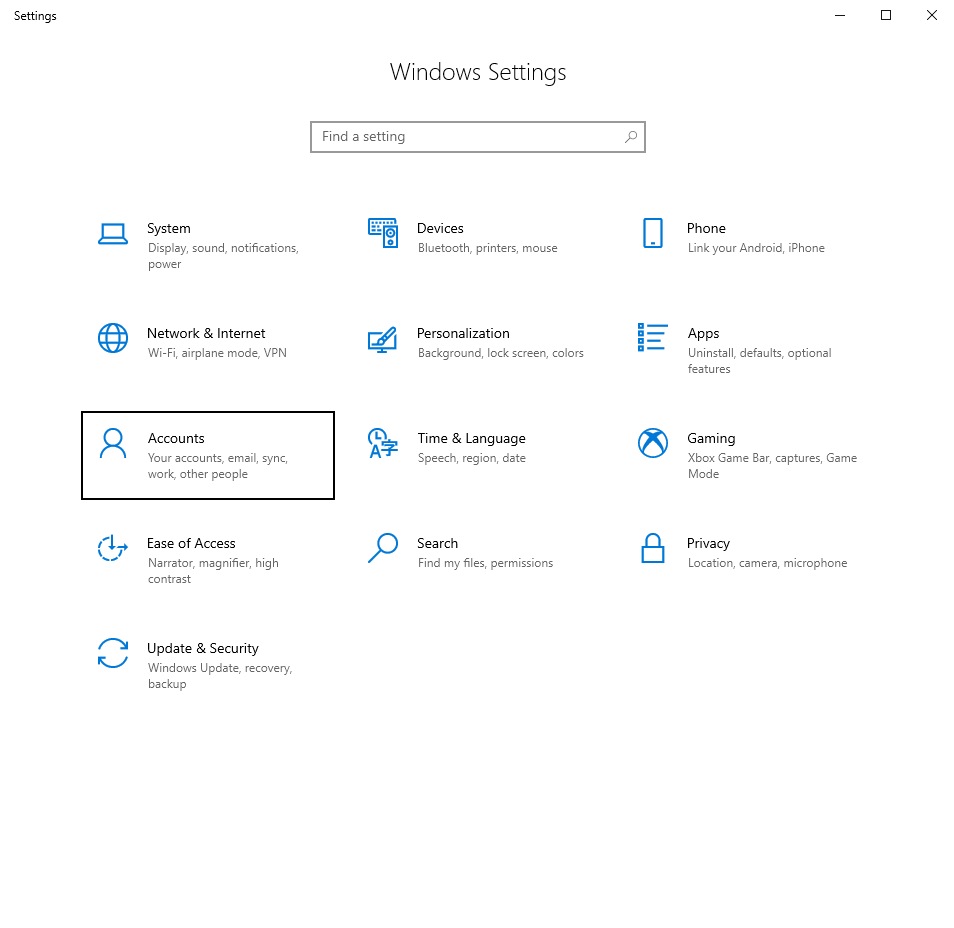The height and width of the screenshot is (928, 954).
Task: Go to Devices settings label
Action: [440, 229]
